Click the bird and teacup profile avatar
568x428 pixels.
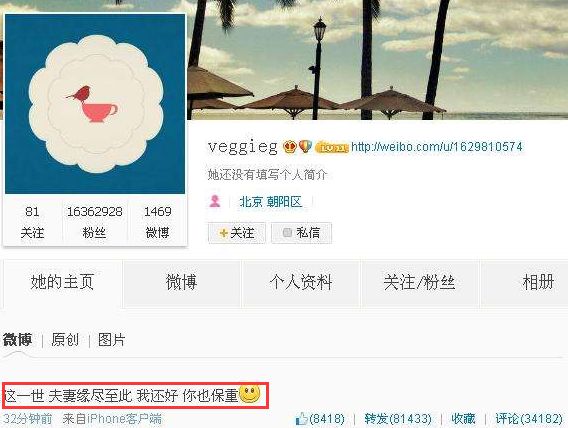click(95, 104)
